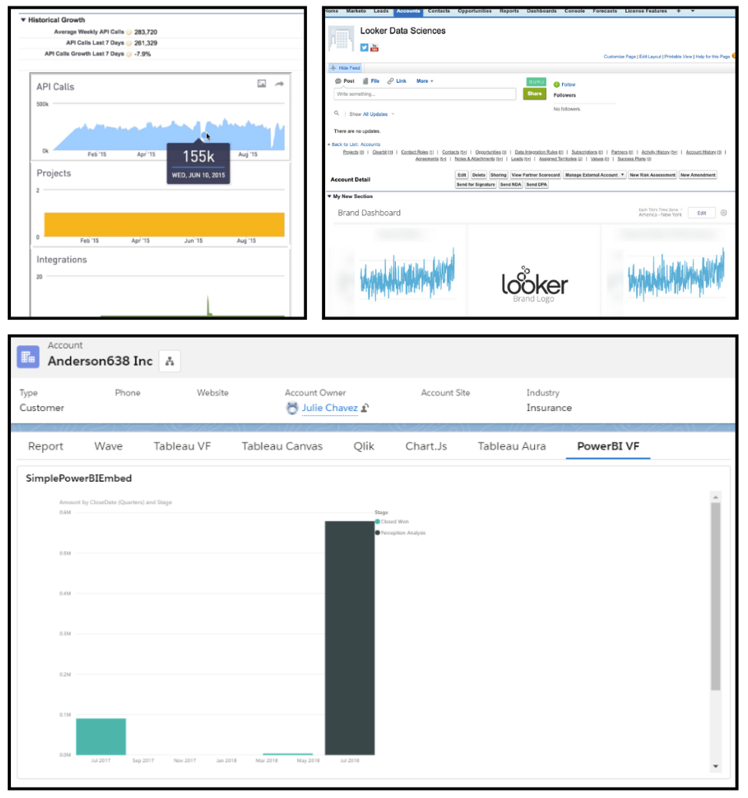Toggle the Closed Won legend series

pos(377,522)
